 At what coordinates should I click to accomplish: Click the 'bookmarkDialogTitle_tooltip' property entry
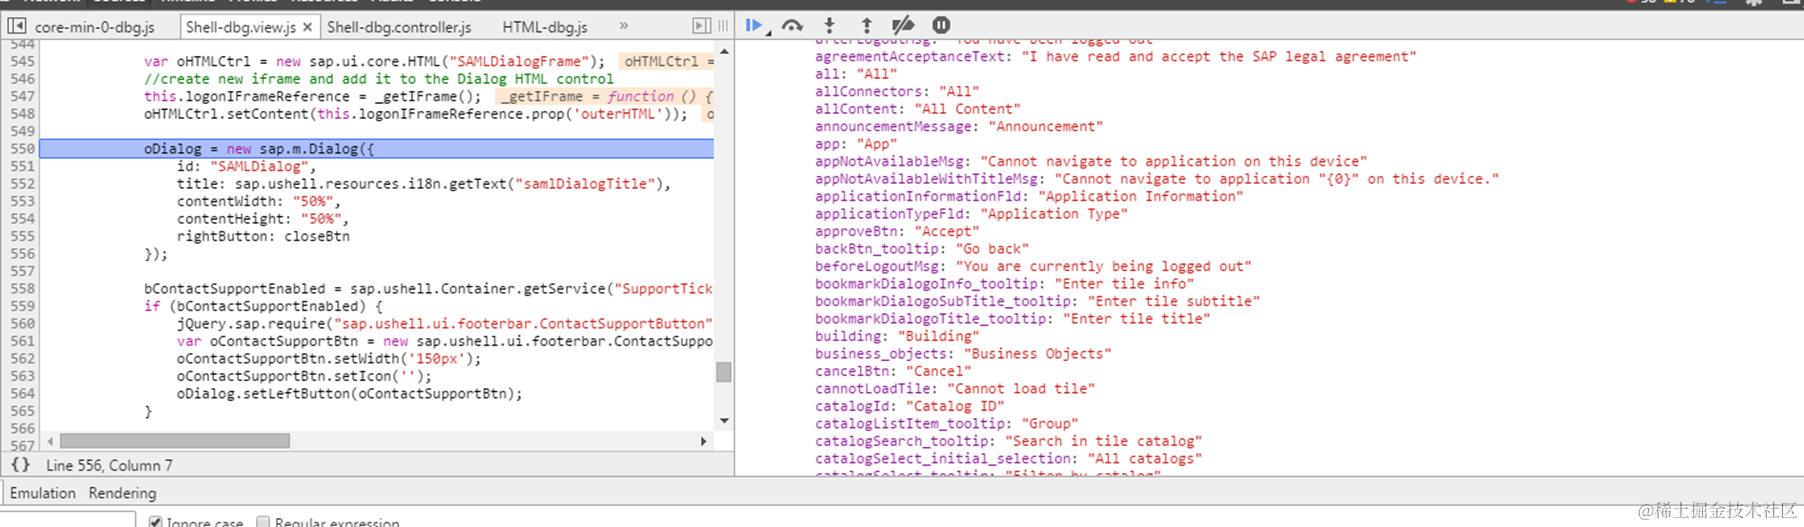pyautogui.click(x=1012, y=319)
